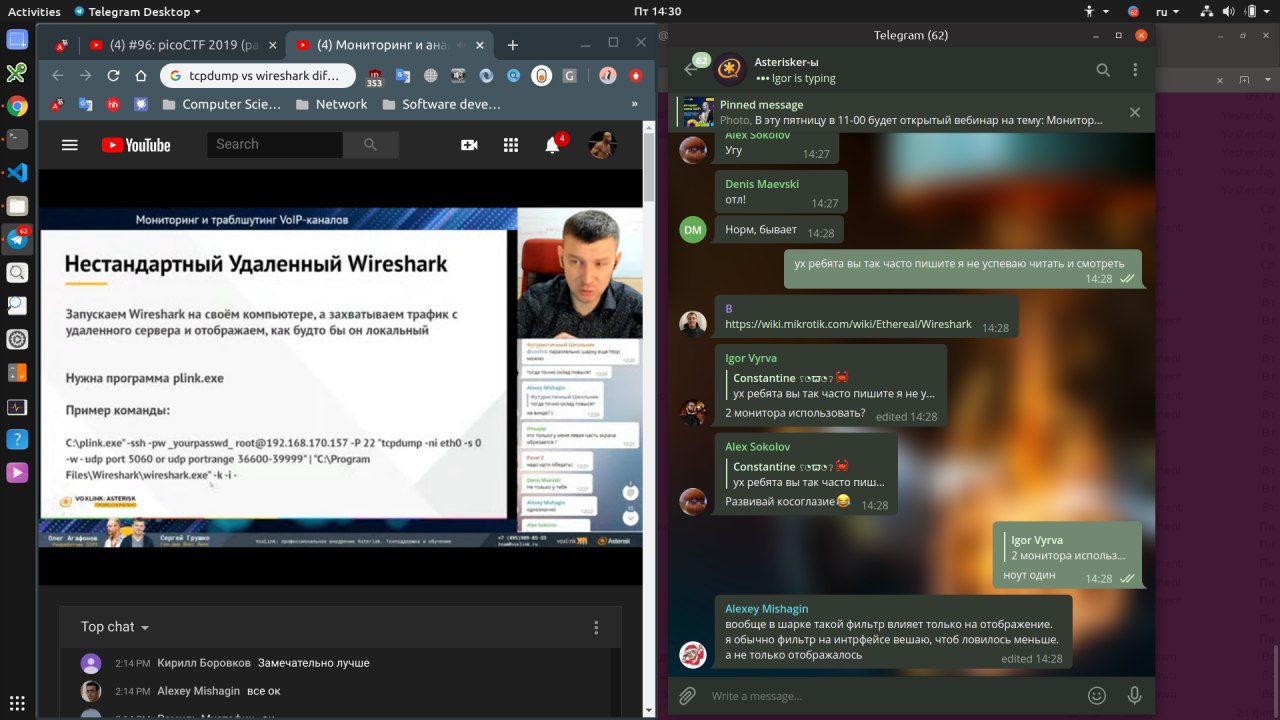Show Applications grid in the dock
This screenshot has width=1280, height=720.
pos(17,703)
